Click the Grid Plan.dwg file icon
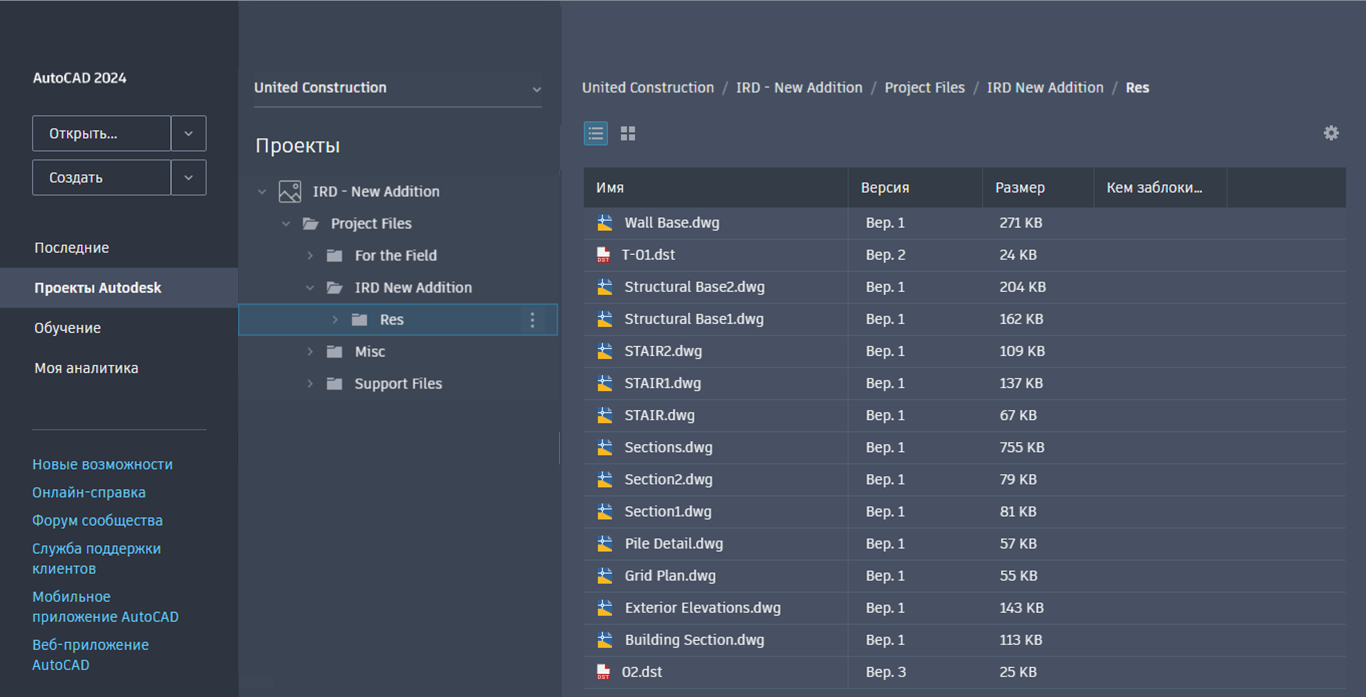This screenshot has width=1366, height=697. [605, 576]
